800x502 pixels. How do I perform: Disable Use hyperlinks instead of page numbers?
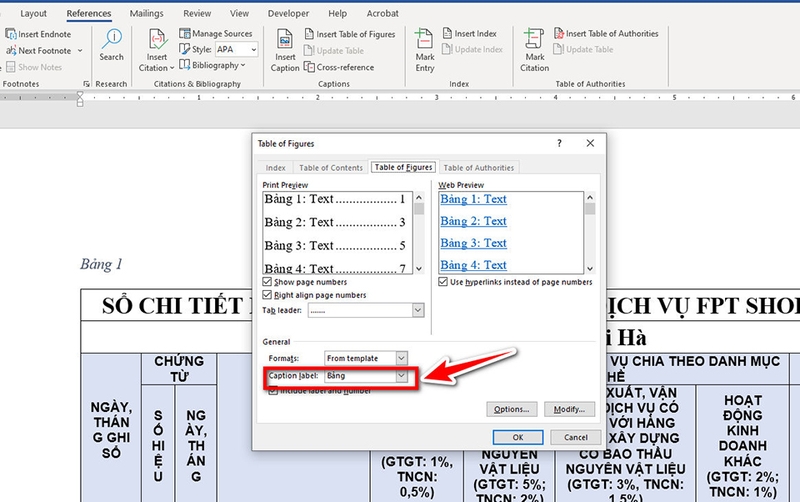pyautogui.click(x=443, y=283)
